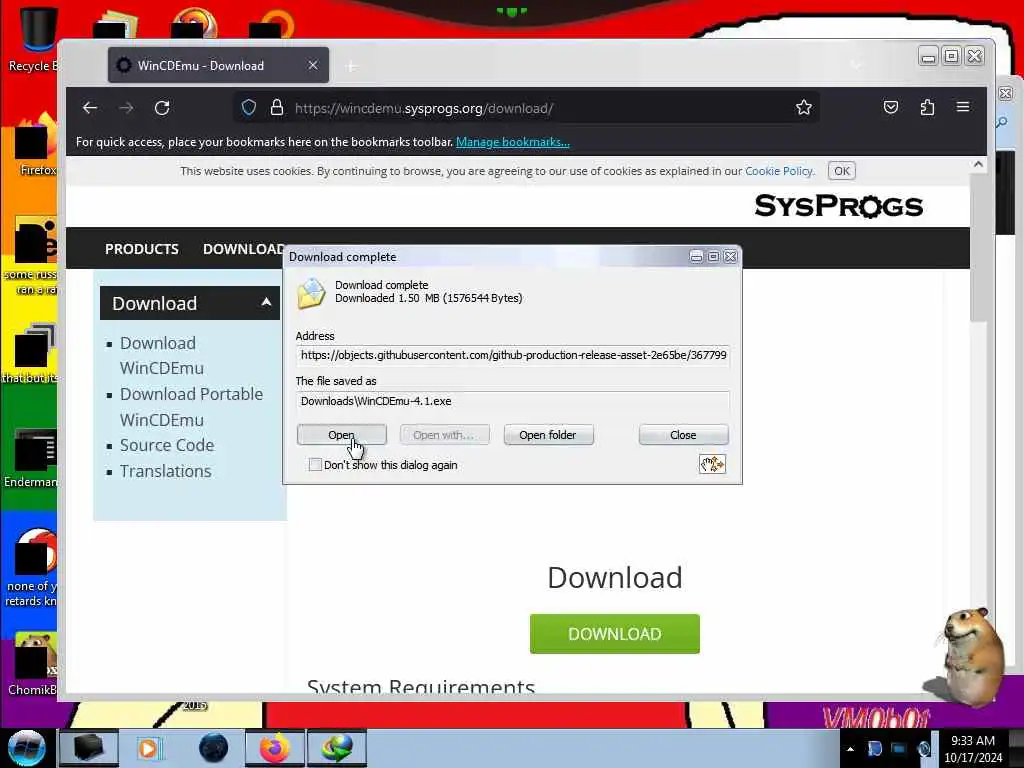Click the Address field in the dialog

513,355
